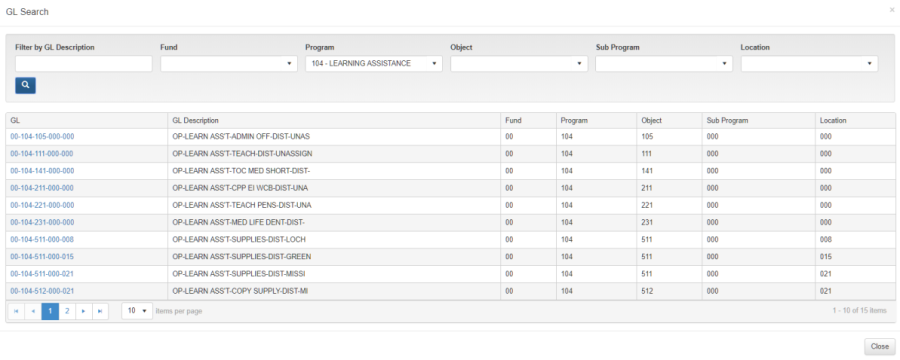This screenshot has width=900, height=360.
Task: Open GL link 00-104-231-000-000
Action: pos(42,222)
